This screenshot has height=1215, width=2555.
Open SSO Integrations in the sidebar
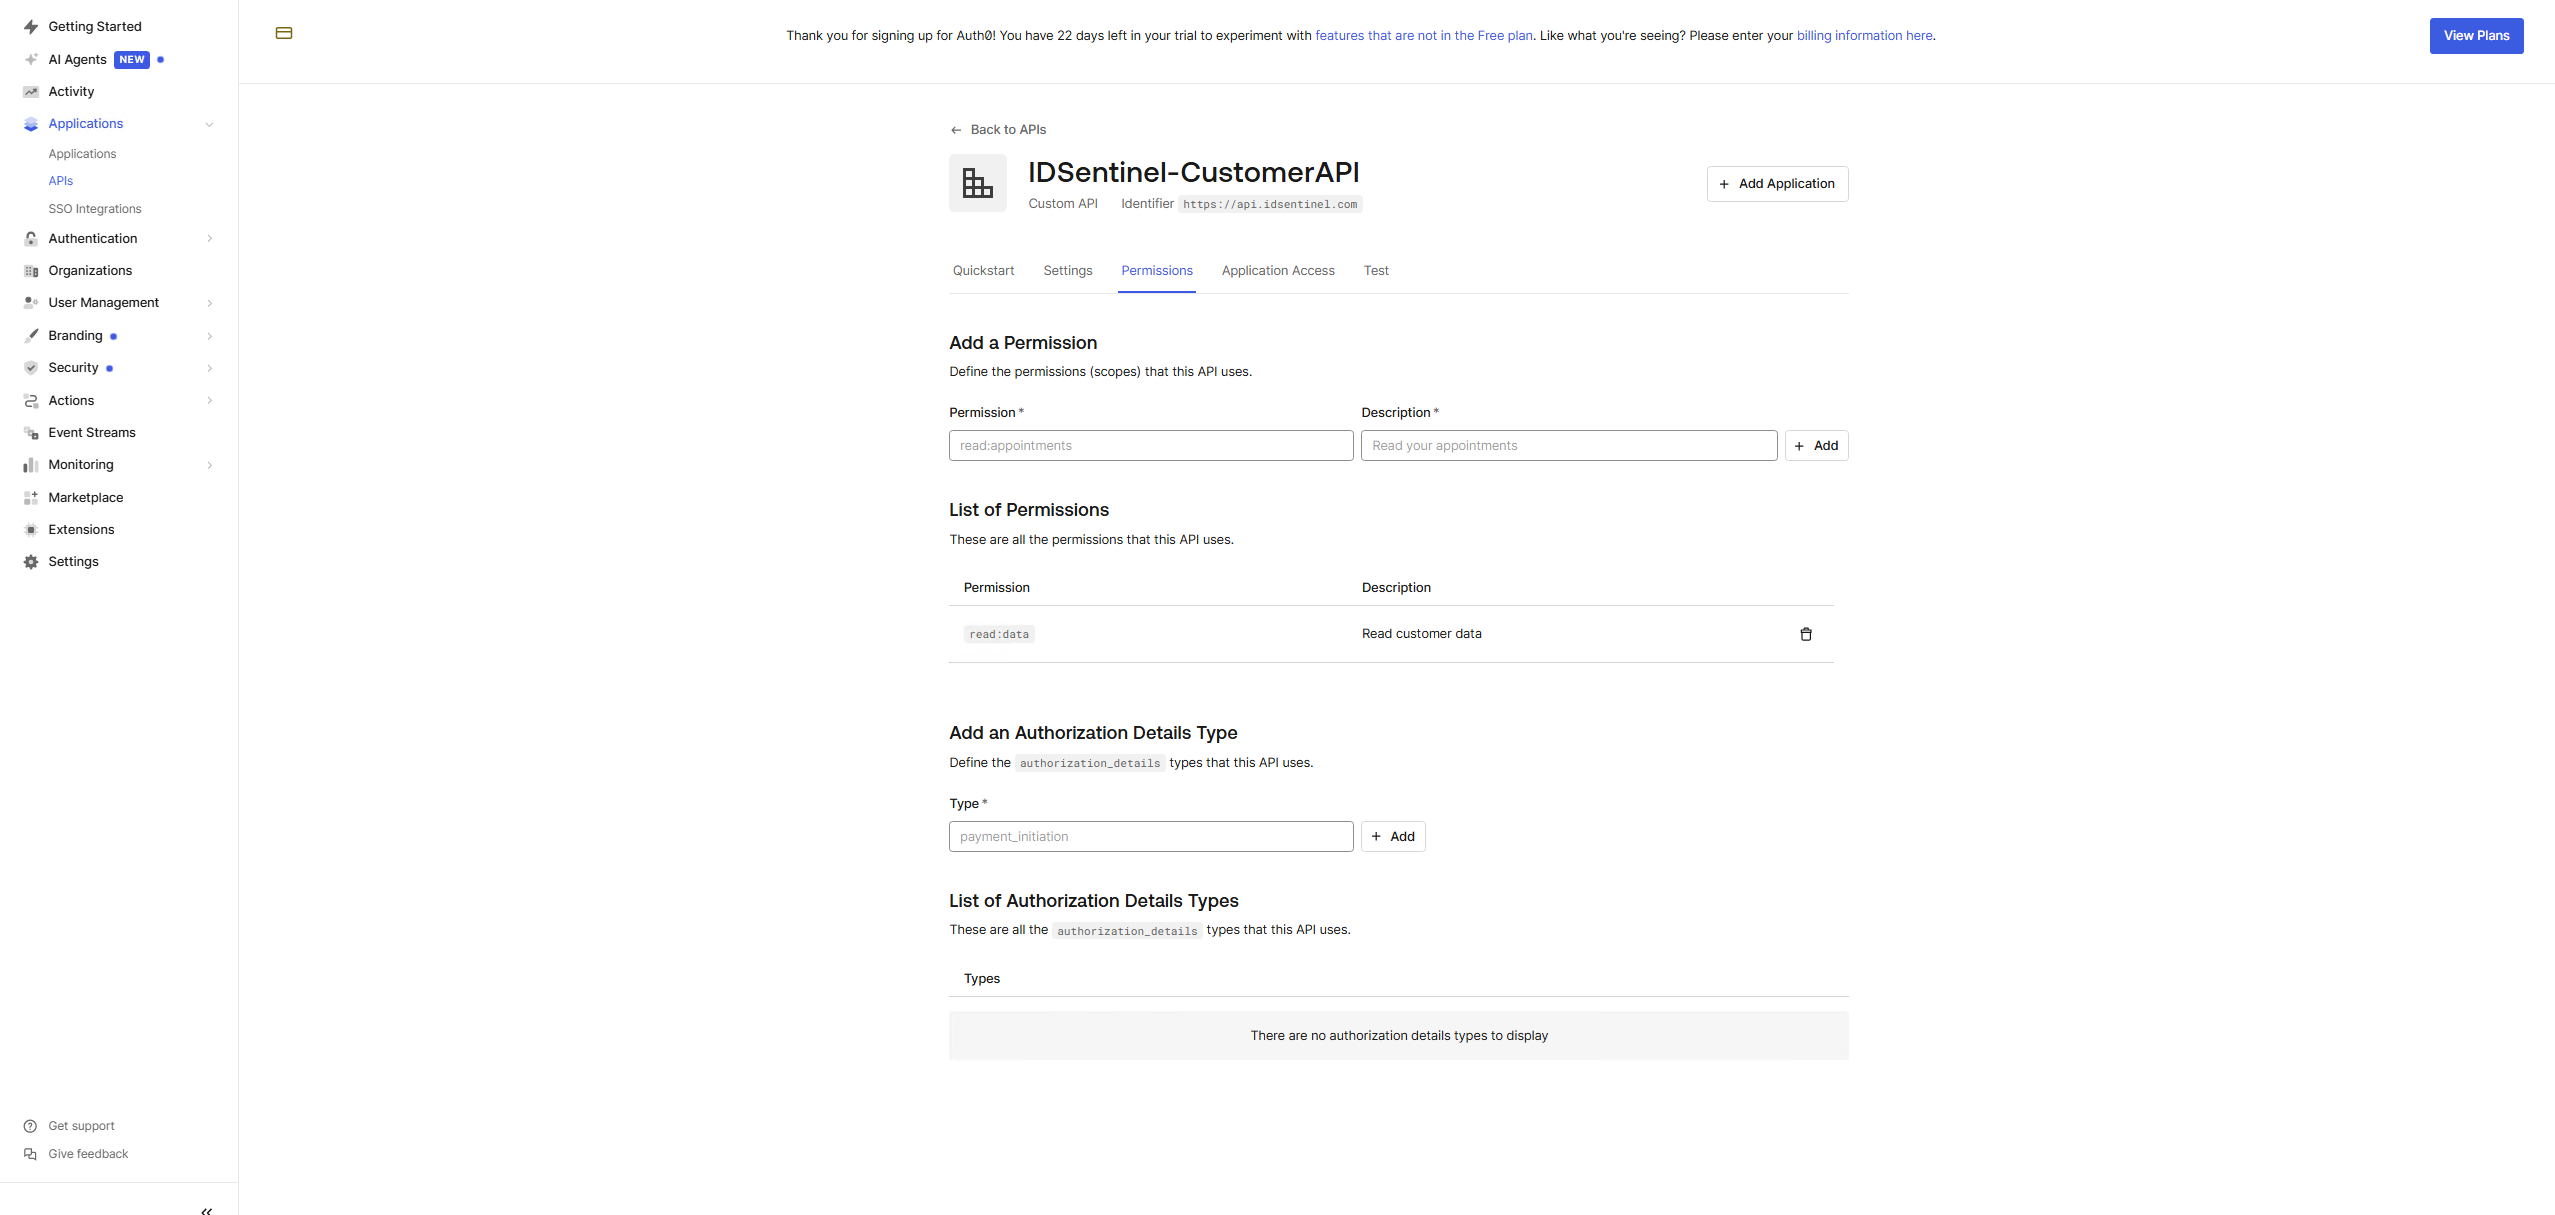tap(95, 209)
